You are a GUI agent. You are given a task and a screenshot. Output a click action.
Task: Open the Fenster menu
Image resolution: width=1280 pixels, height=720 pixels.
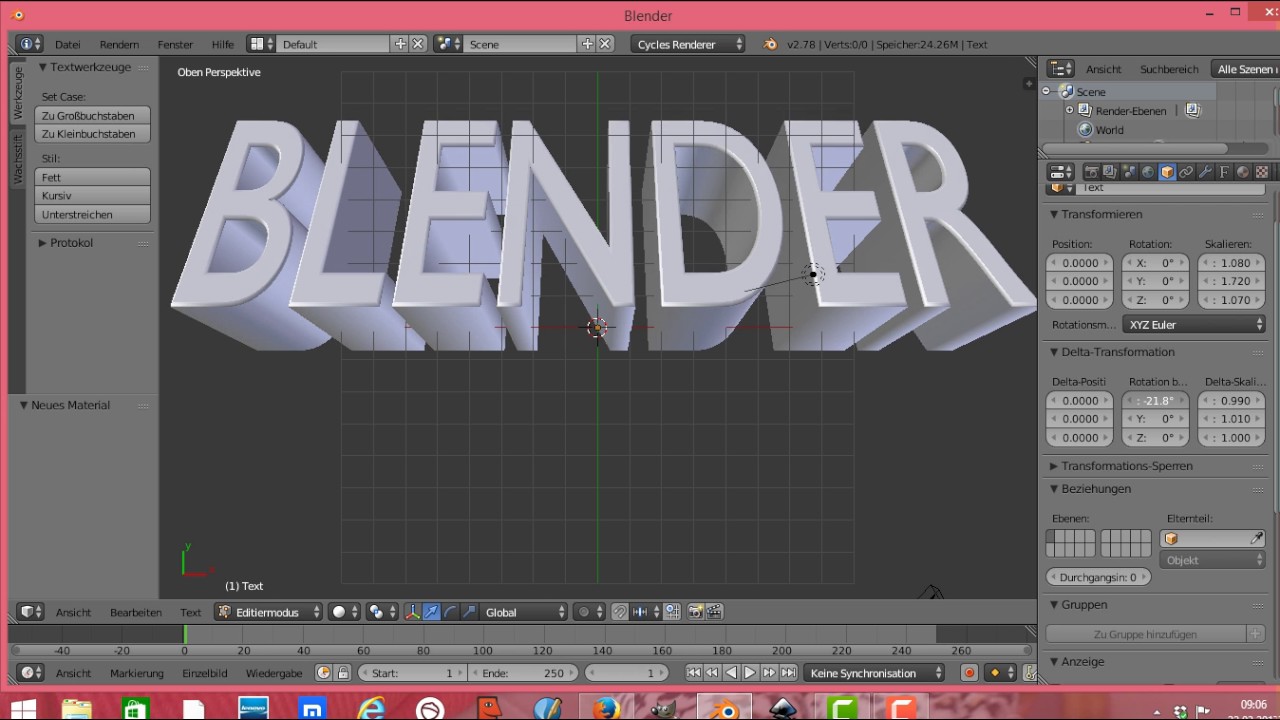point(175,45)
